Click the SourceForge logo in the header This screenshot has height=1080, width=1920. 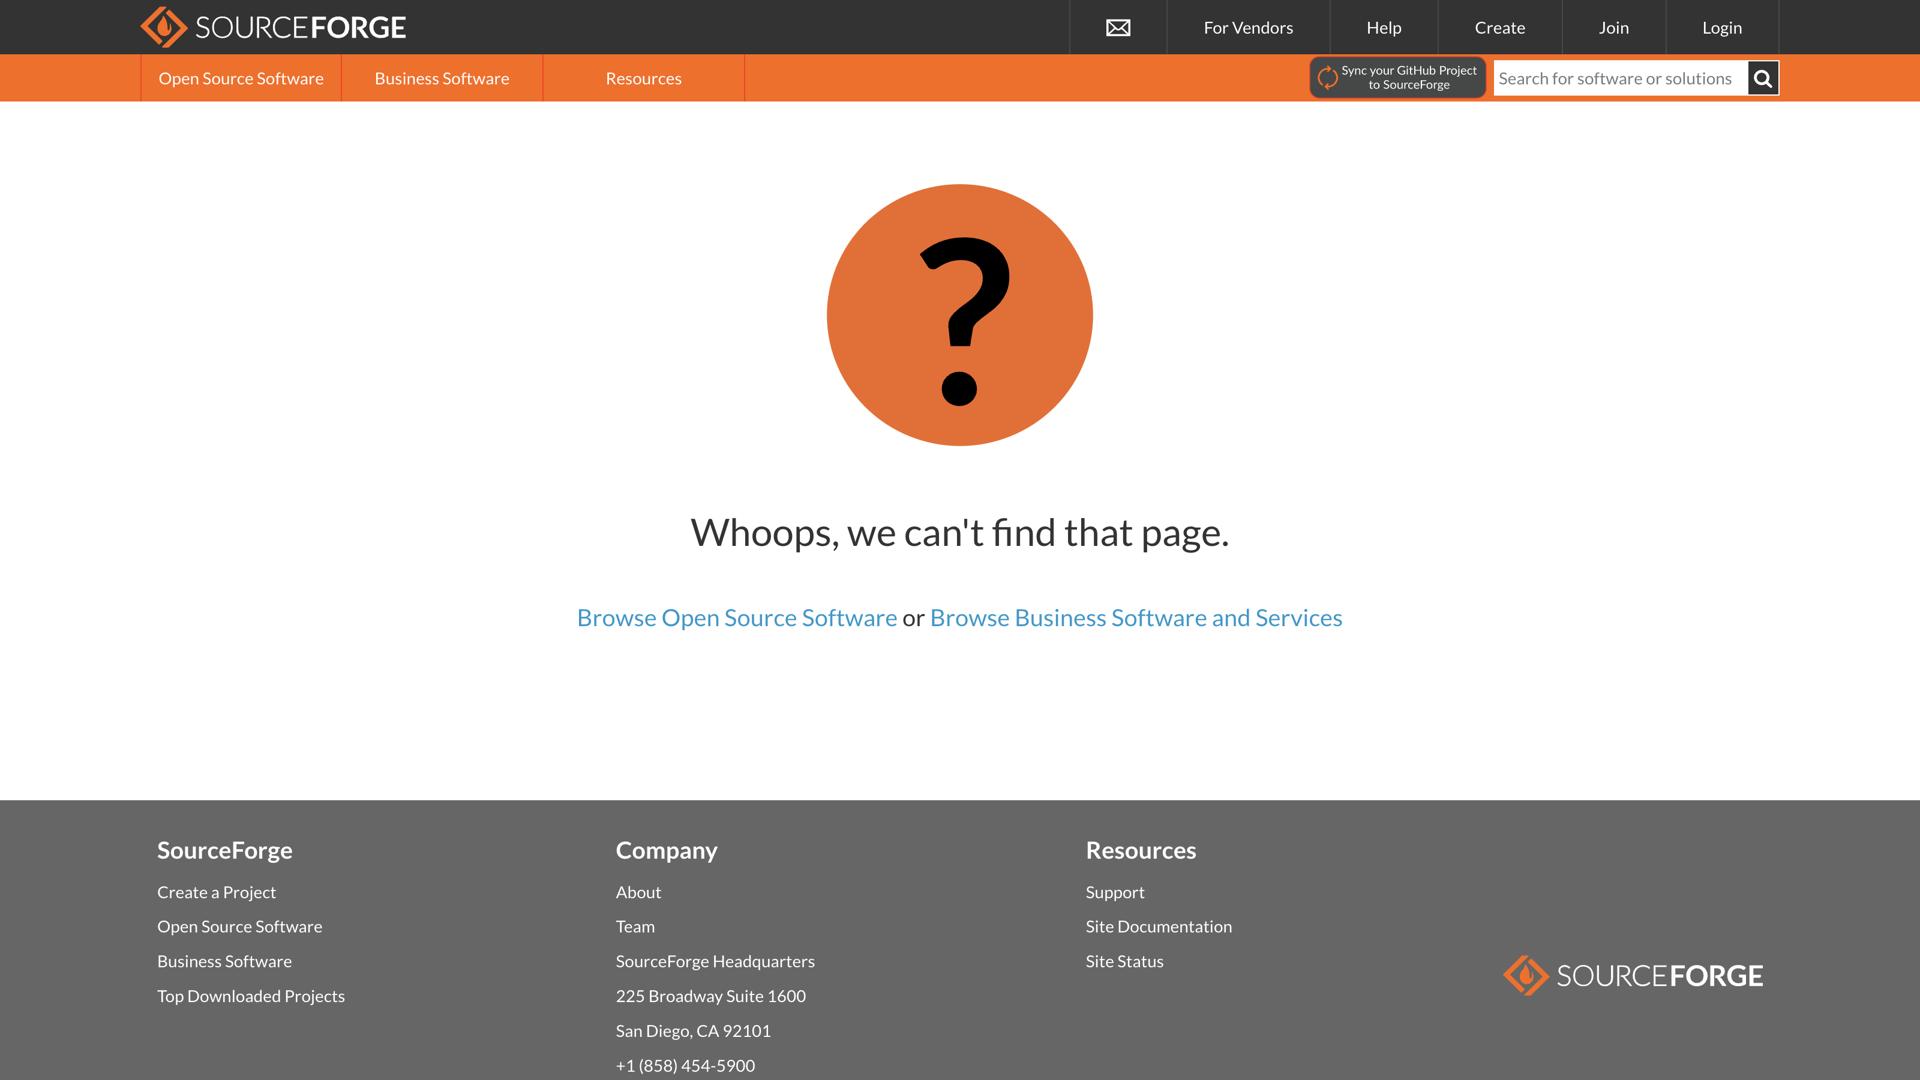click(x=275, y=27)
